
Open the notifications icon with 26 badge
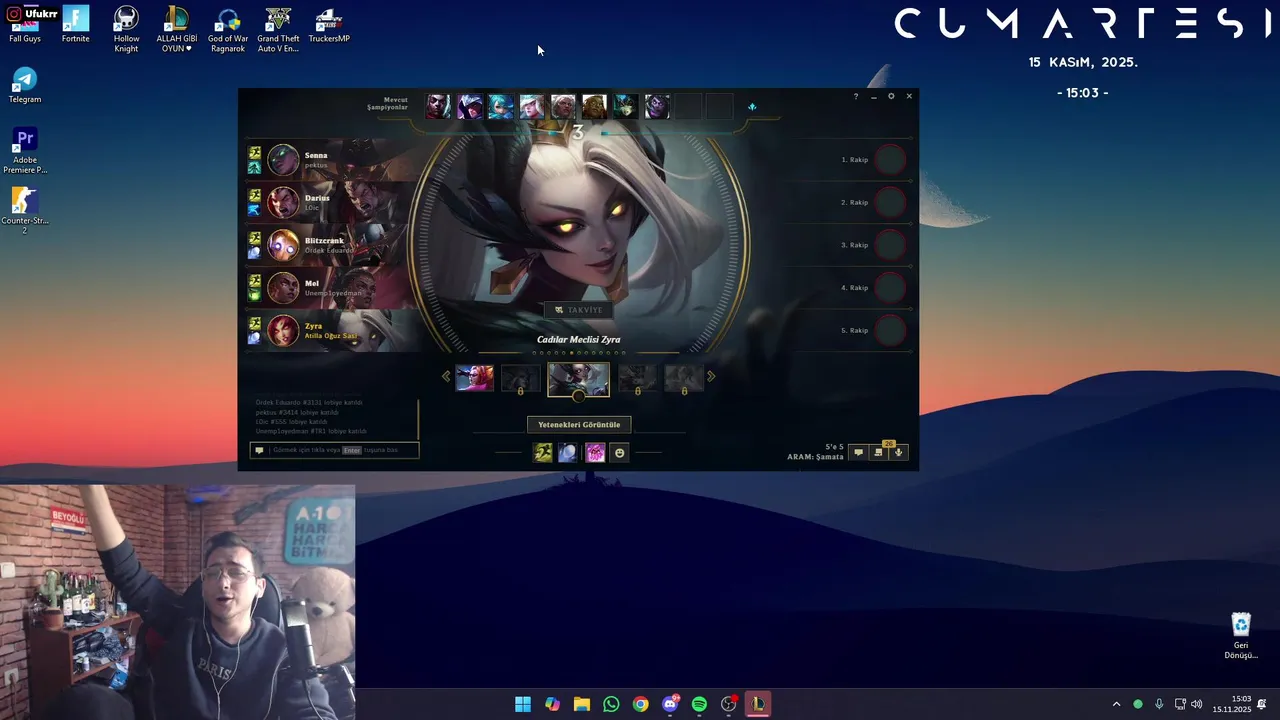pos(878,453)
